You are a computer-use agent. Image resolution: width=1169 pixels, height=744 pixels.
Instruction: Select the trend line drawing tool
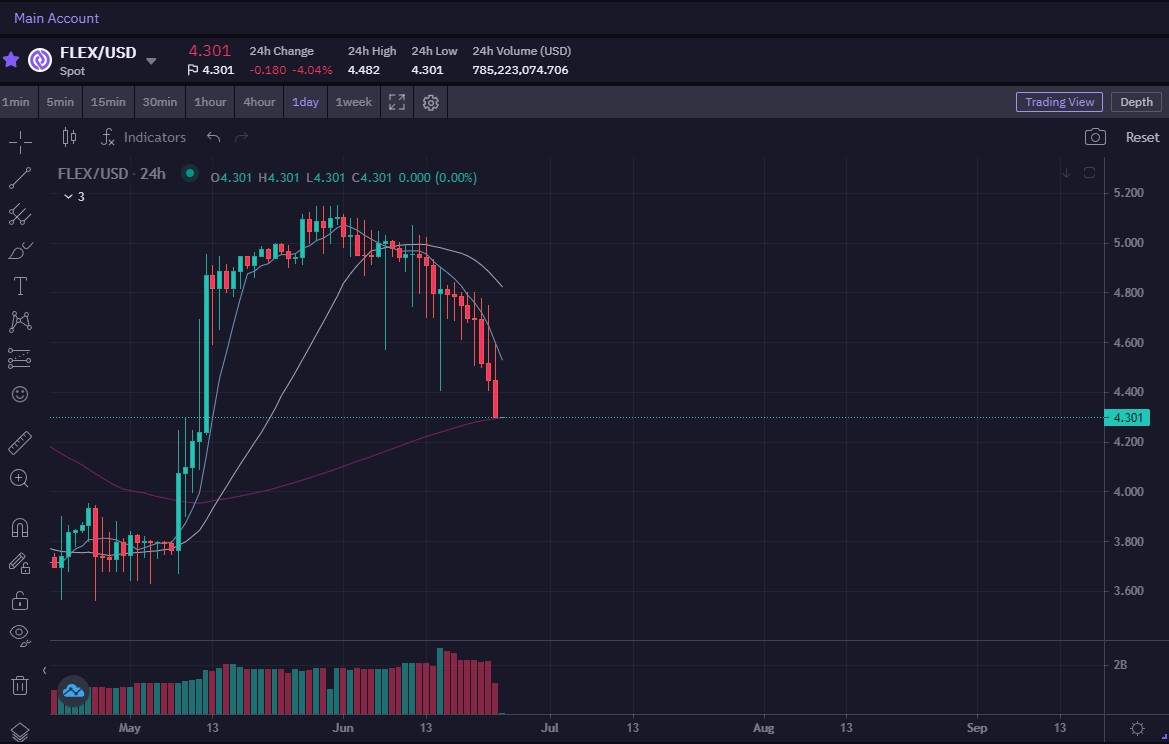(x=20, y=178)
